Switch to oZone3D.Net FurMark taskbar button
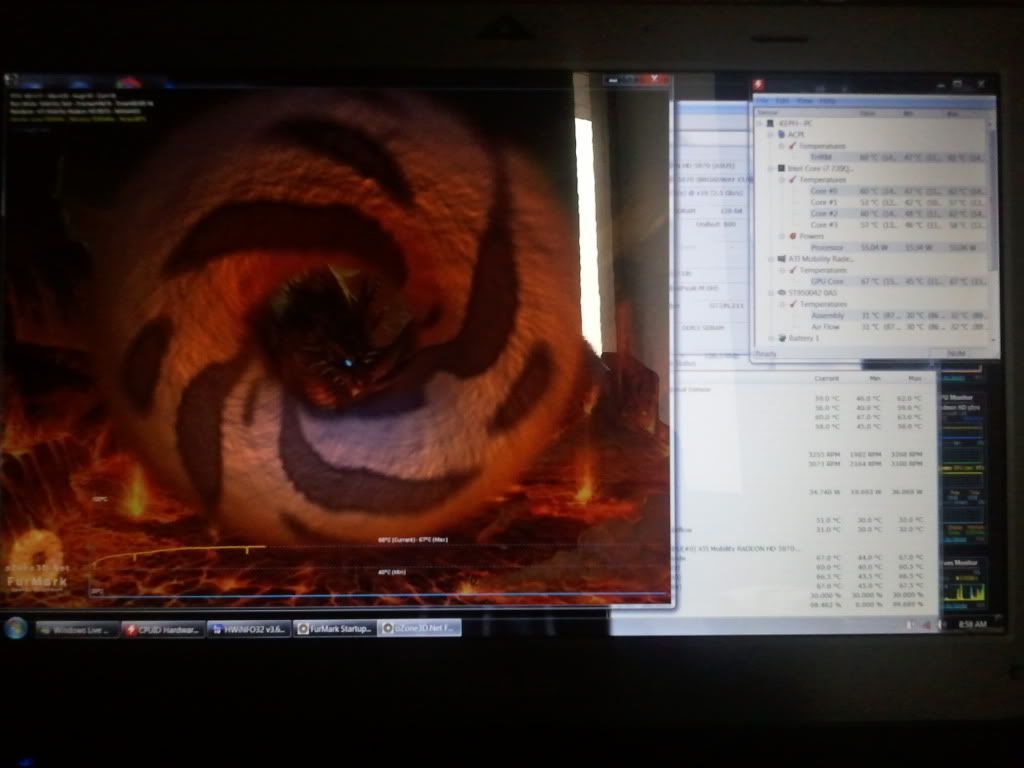This screenshot has width=1024, height=768. (x=420, y=628)
